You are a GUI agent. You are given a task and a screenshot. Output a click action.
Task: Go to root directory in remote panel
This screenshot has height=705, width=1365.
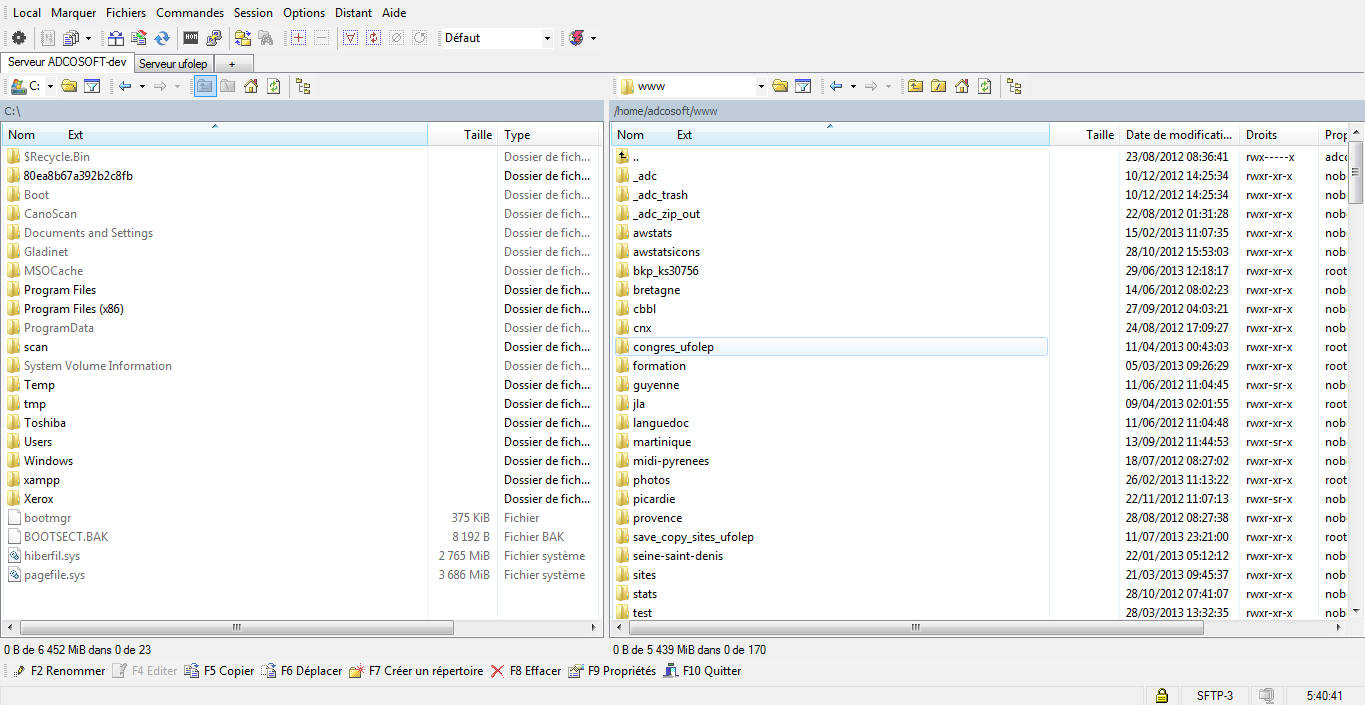click(939, 86)
